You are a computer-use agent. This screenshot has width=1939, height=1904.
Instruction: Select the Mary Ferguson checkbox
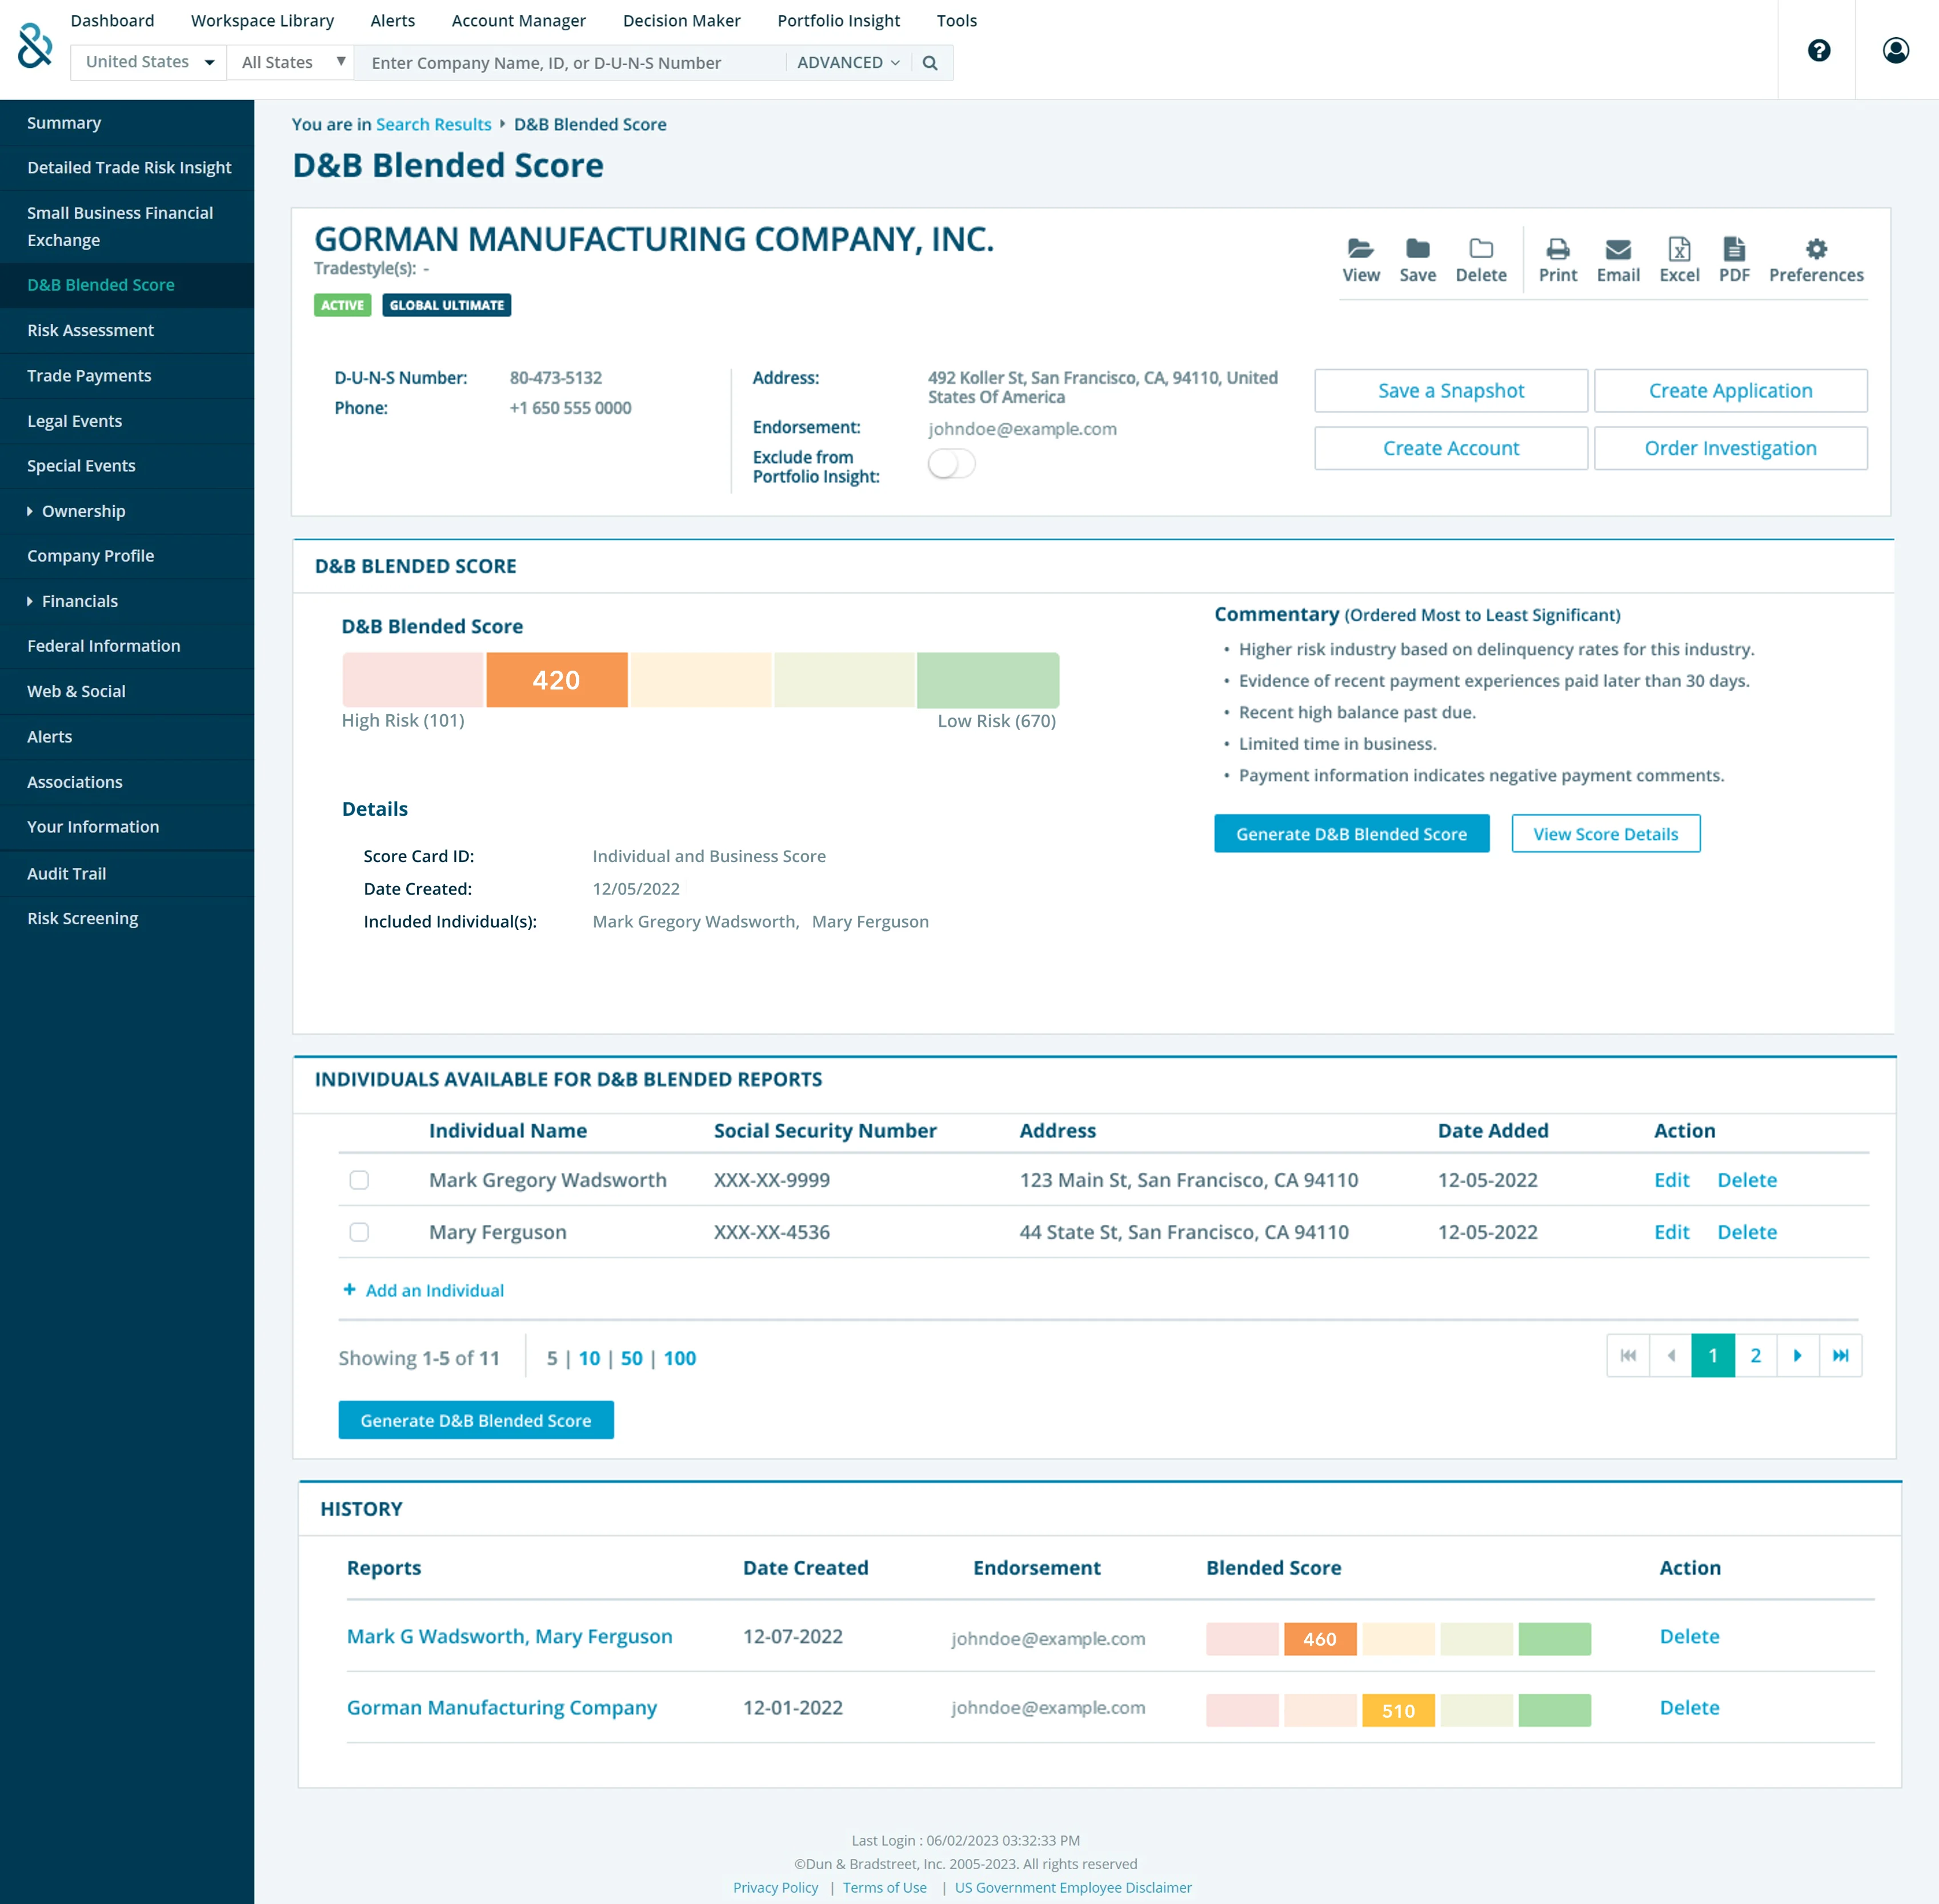[359, 1232]
